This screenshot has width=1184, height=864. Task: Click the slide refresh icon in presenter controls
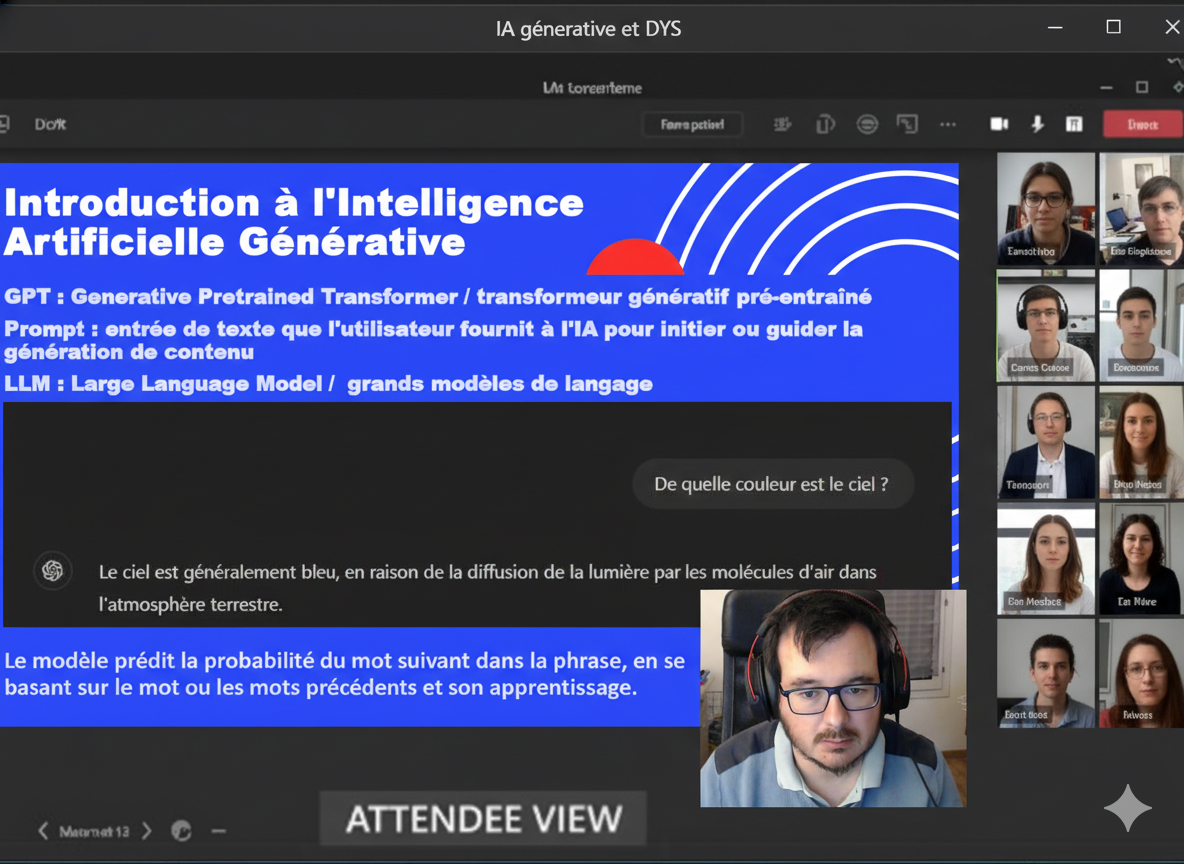[x=181, y=831]
